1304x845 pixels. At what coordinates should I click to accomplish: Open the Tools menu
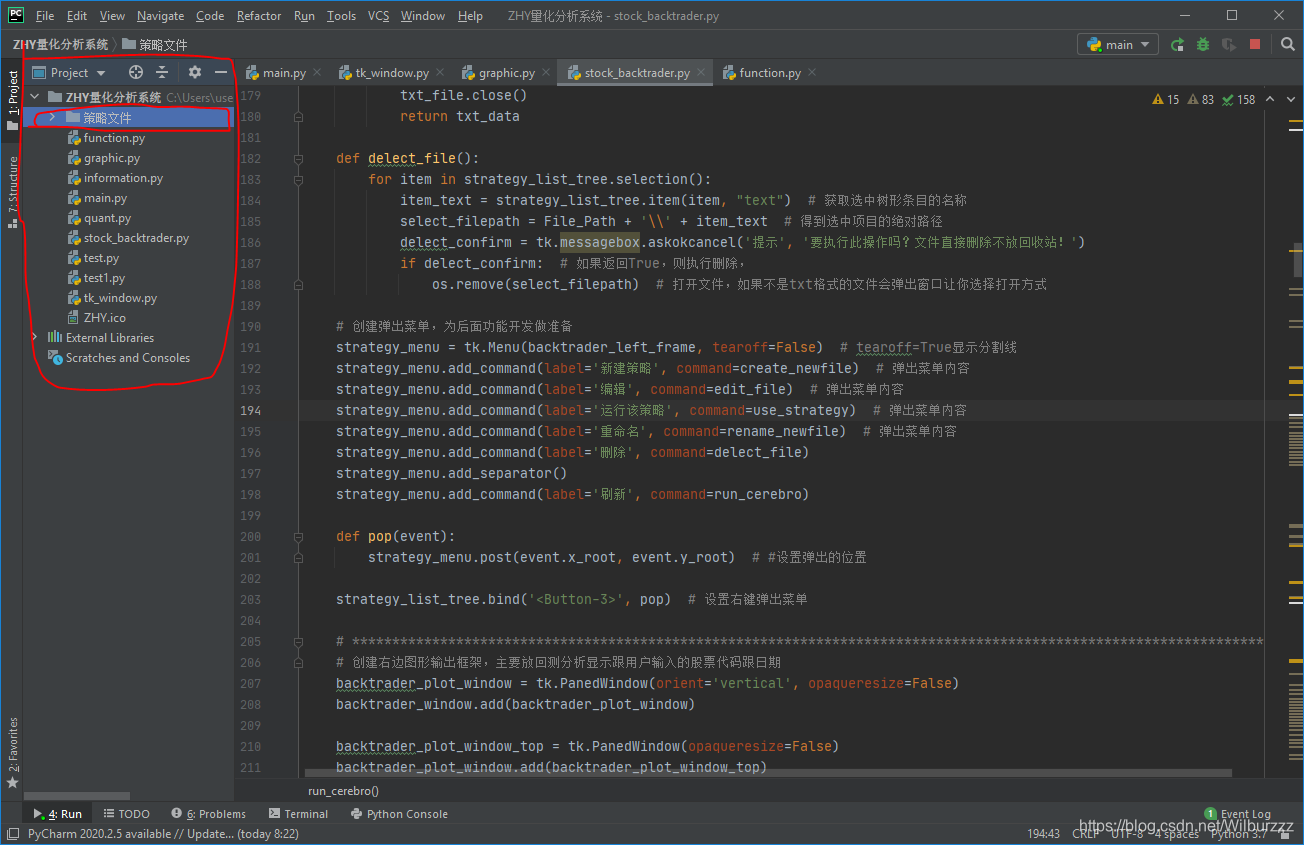click(x=341, y=16)
